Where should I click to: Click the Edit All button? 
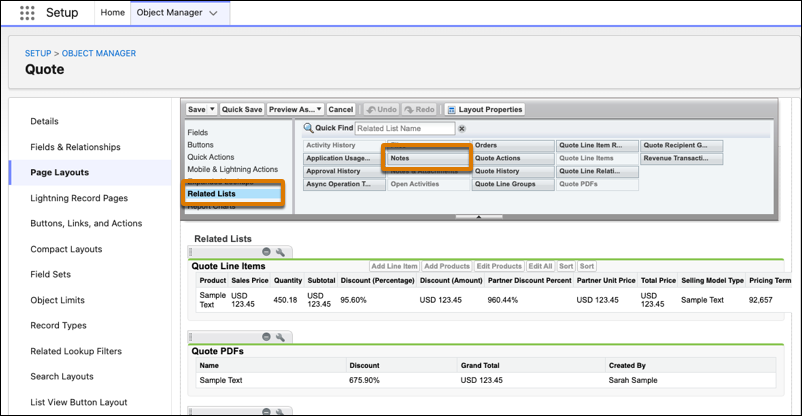pos(540,266)
